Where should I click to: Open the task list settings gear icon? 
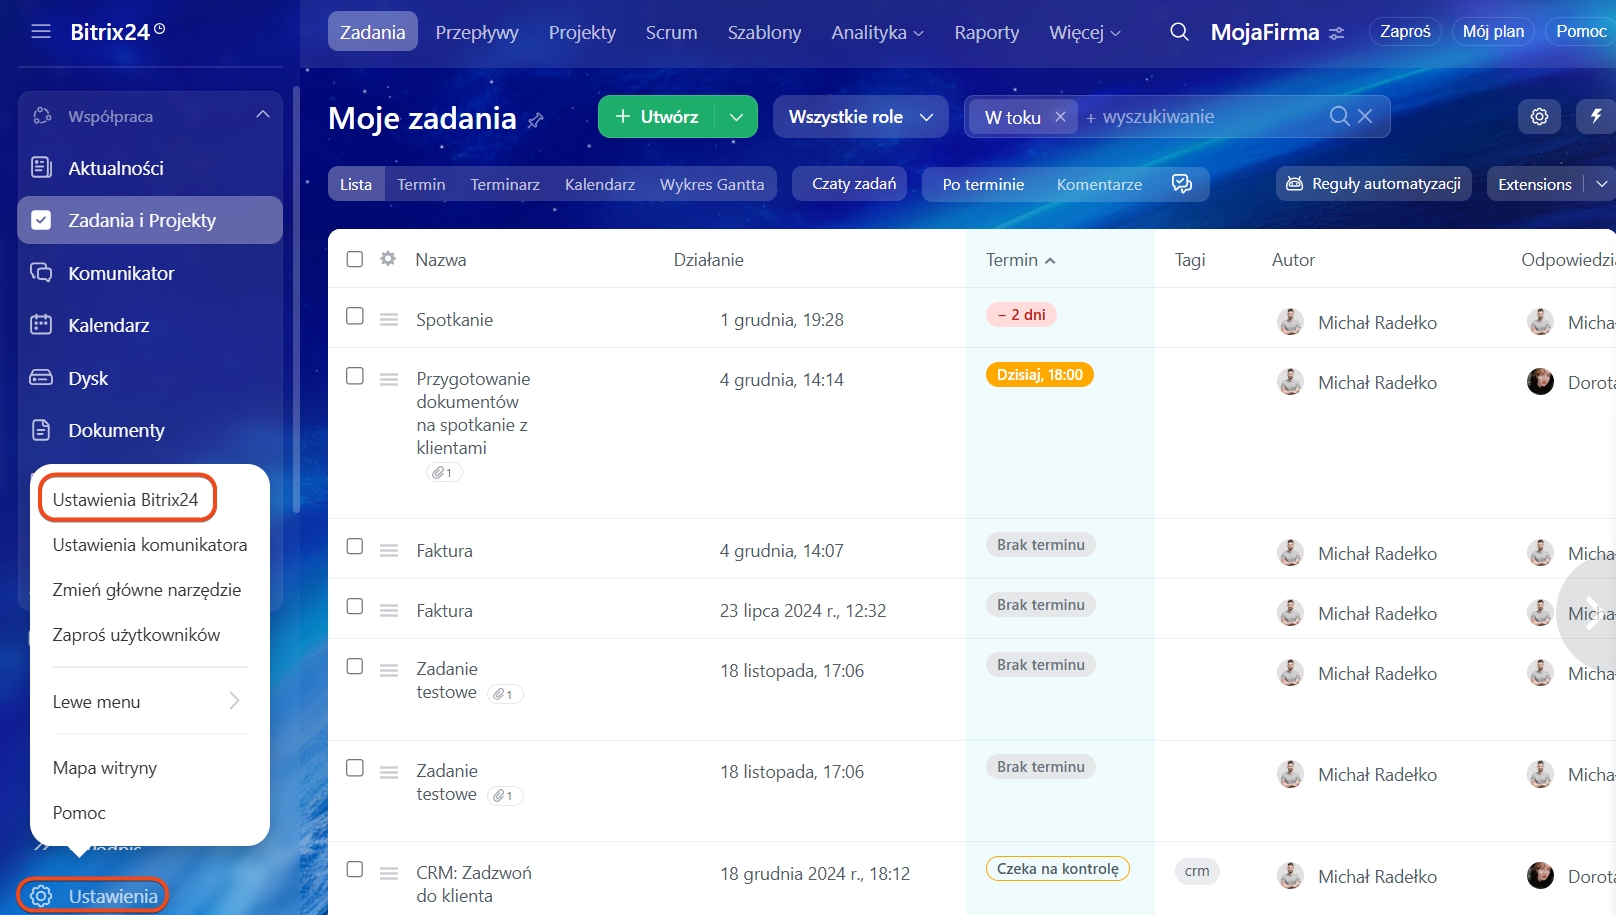click(x=1539, y=117)
